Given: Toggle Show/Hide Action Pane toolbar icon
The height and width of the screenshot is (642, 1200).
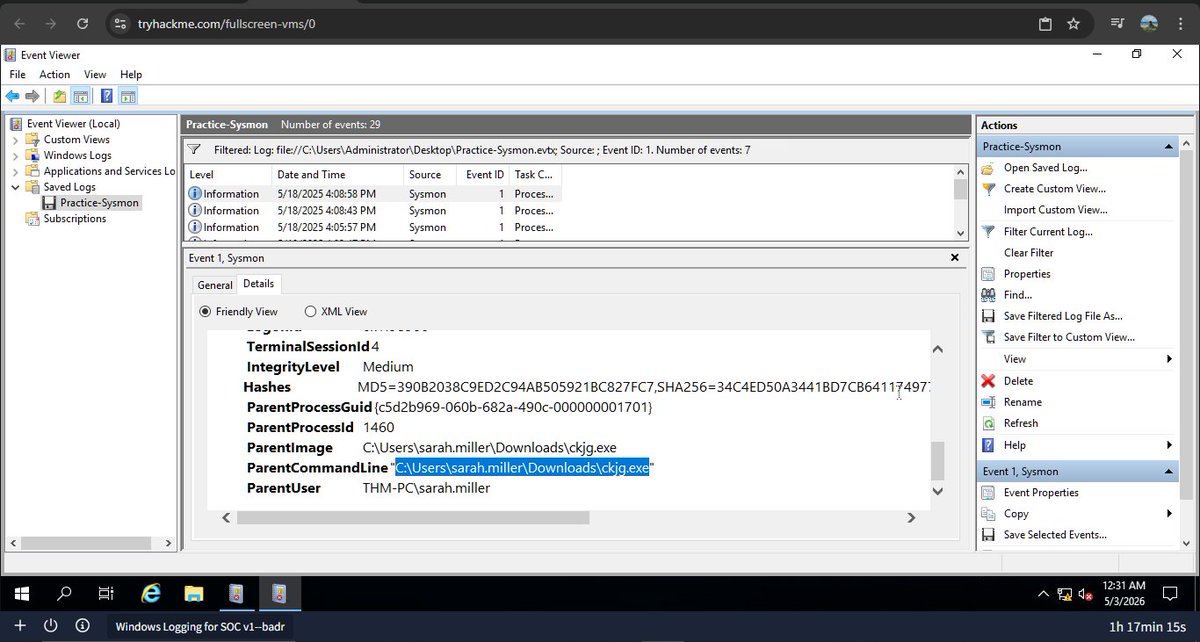Looking at the screenshot, I should (x=128, y=96).
